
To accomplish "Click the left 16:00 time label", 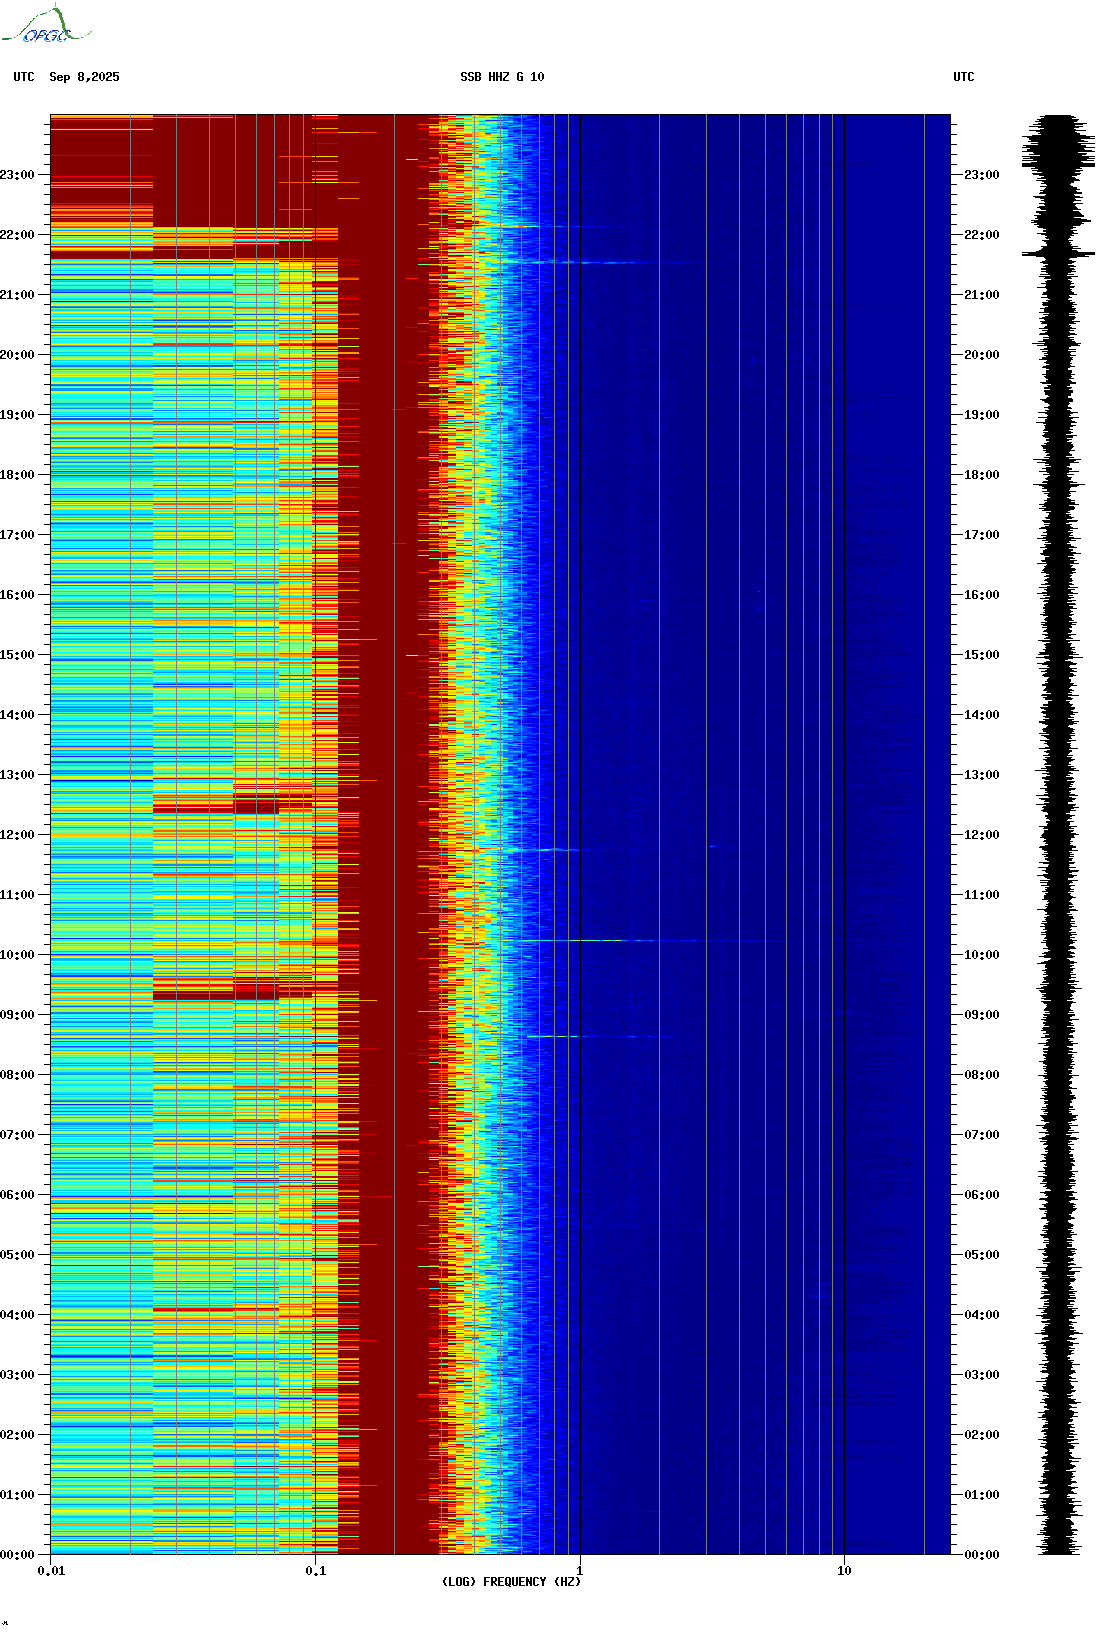I will pyautogui.click(x=17, y=595).
